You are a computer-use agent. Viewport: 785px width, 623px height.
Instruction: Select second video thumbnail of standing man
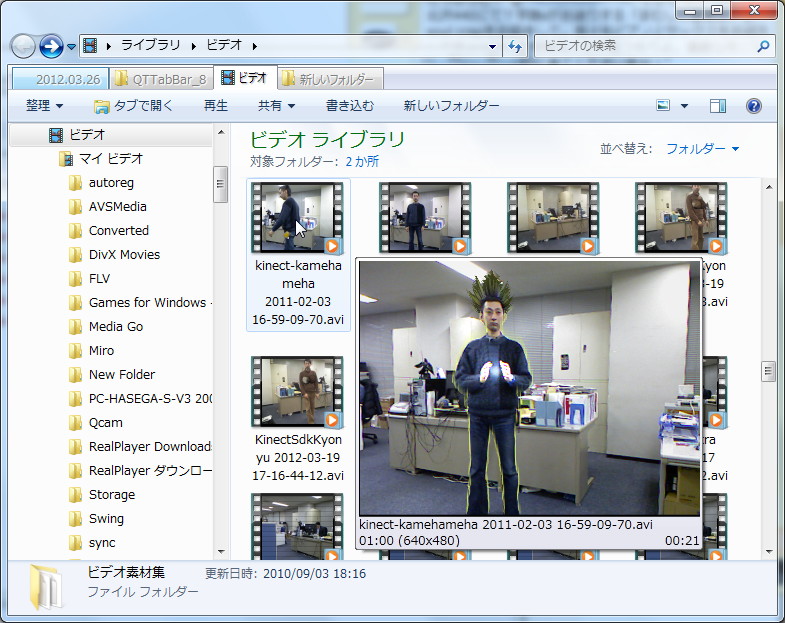(426, 218)
